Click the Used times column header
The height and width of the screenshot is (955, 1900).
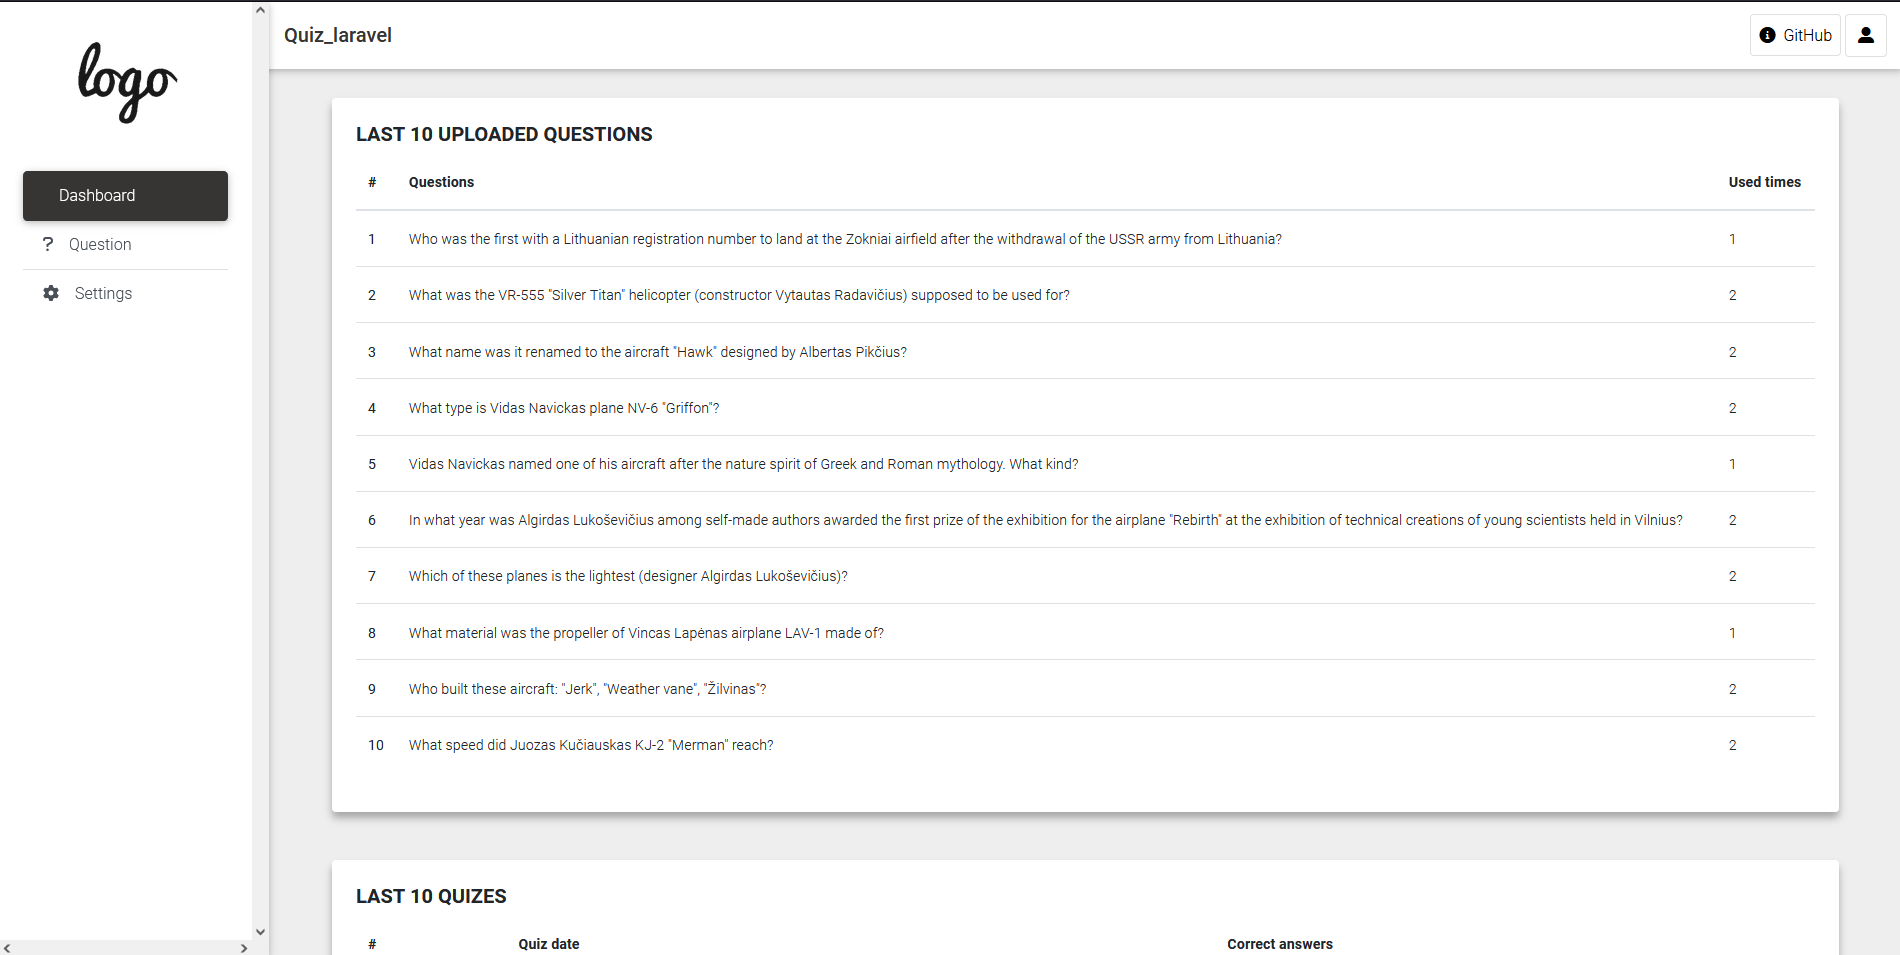click(1764, 182)
